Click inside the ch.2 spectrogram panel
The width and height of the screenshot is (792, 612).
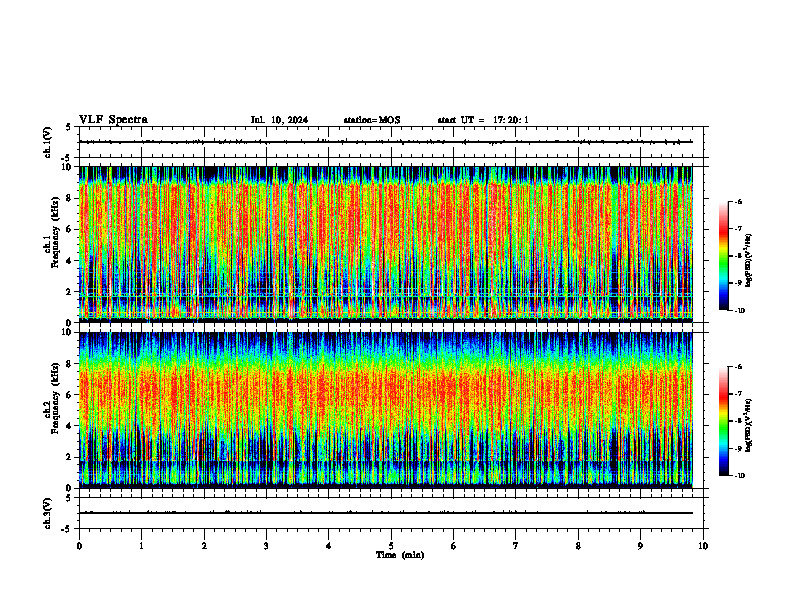tap(386, 409)
